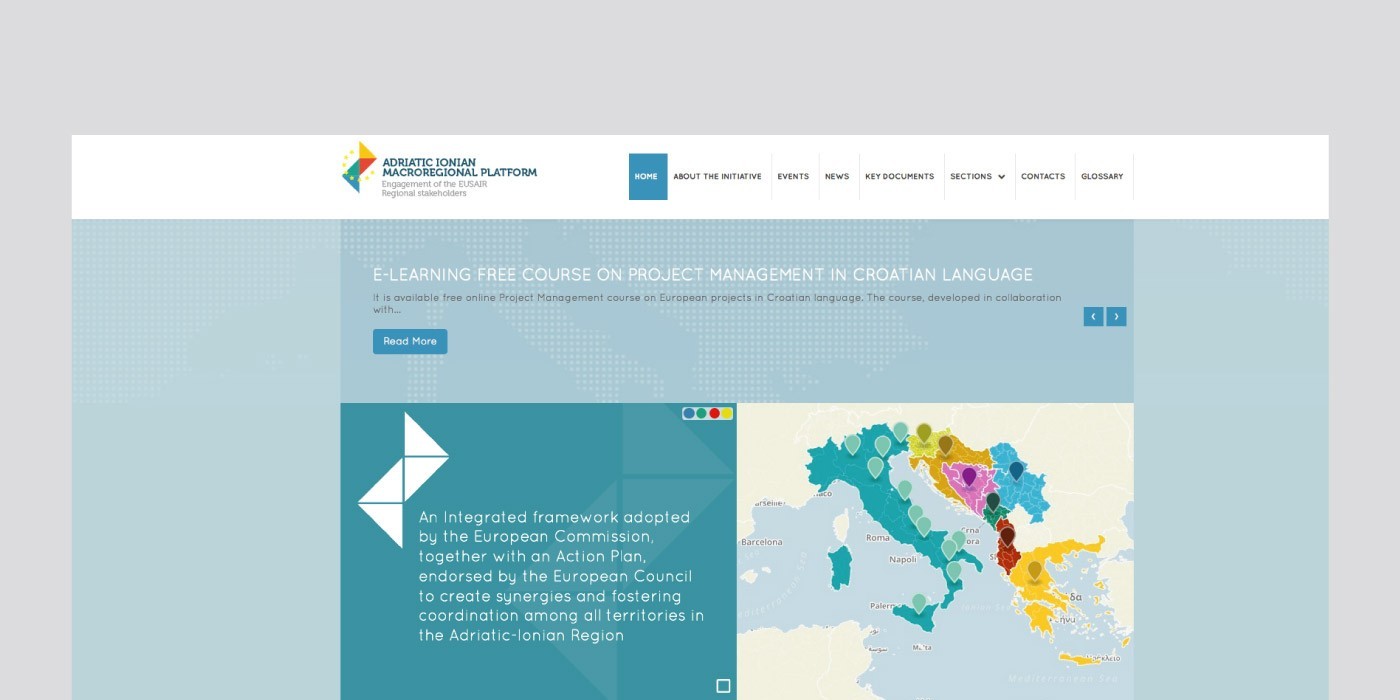Screen dimensions: 1400x700
Task: Click the Read More button
Action: tap(410, 342)
